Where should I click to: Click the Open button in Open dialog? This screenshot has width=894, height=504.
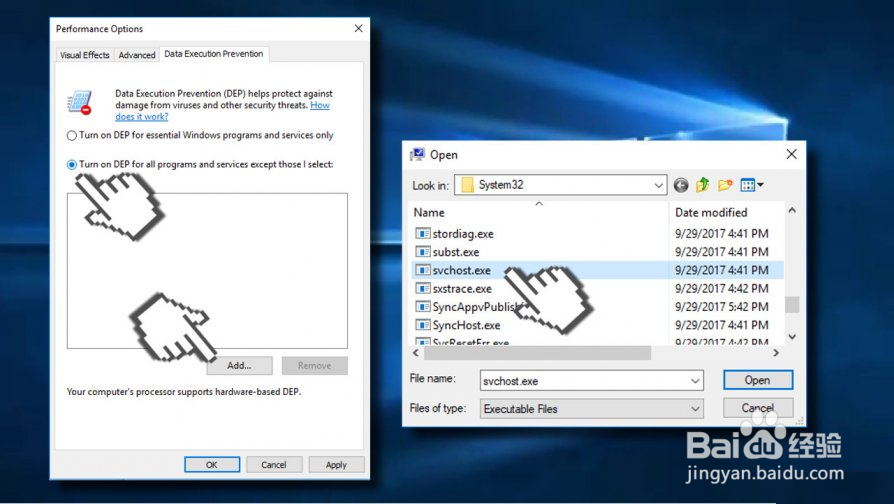[758, 380]
